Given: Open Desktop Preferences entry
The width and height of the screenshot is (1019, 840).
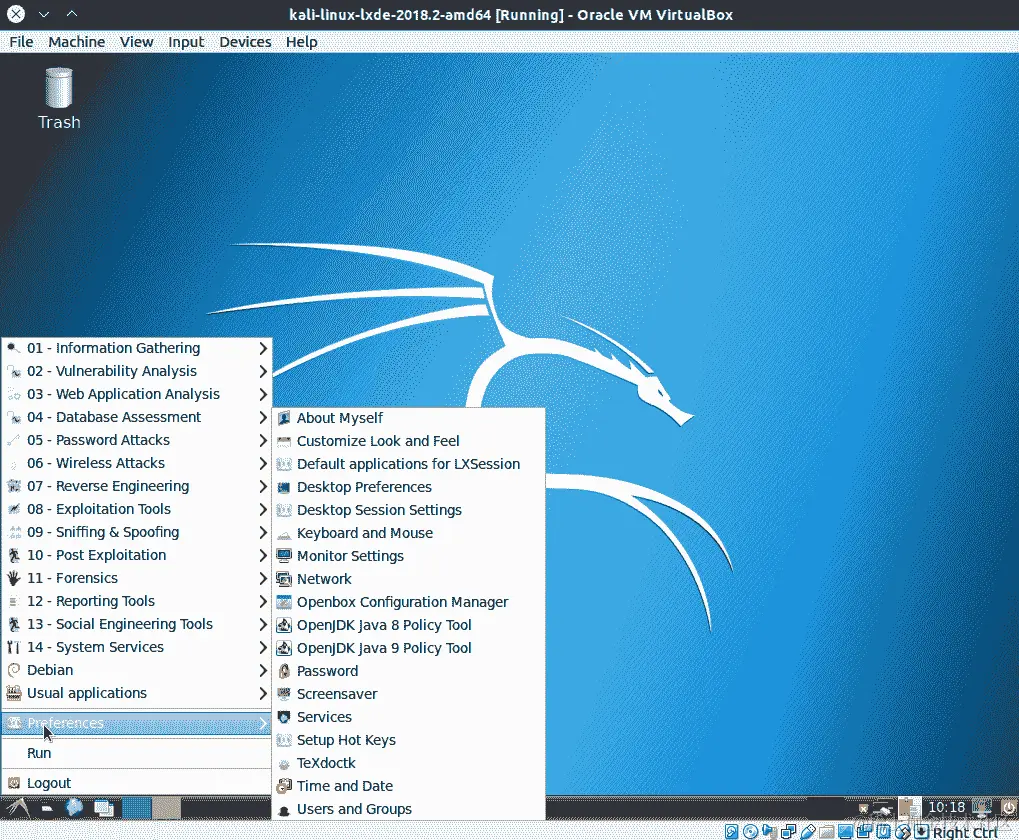Looking at the screenshot, I should 408,487.
